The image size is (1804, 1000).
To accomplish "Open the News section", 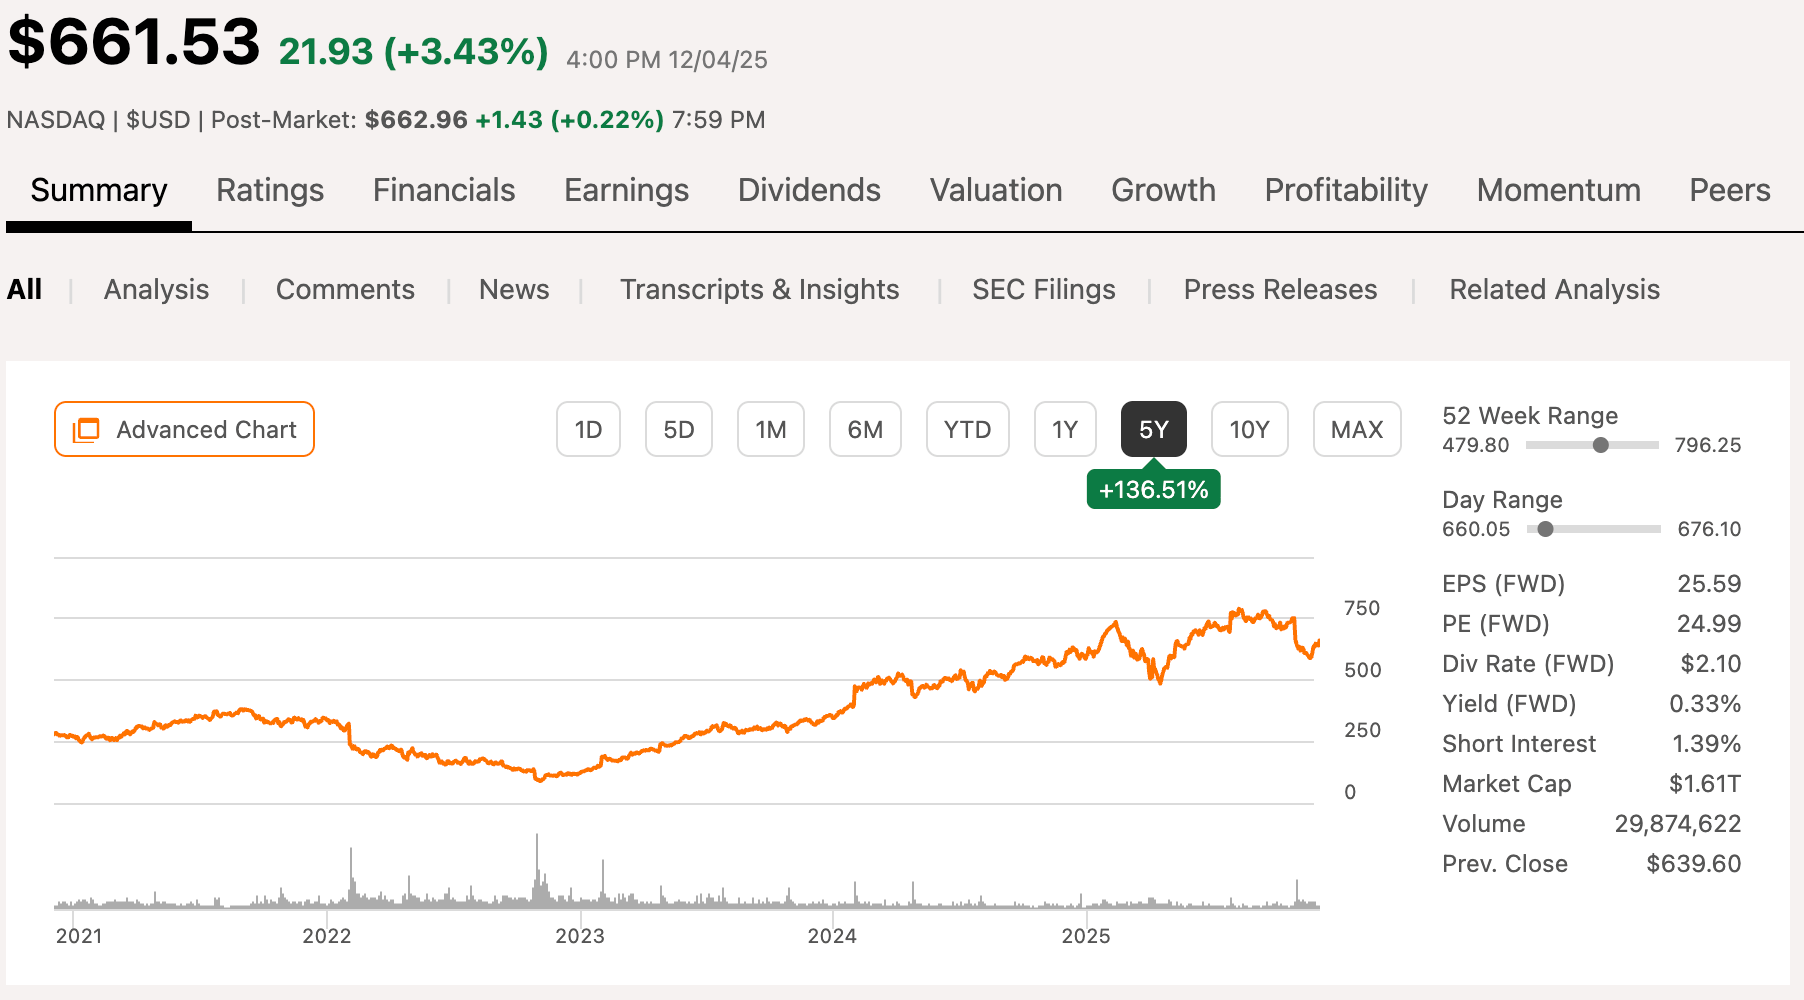I will (514, 289).
